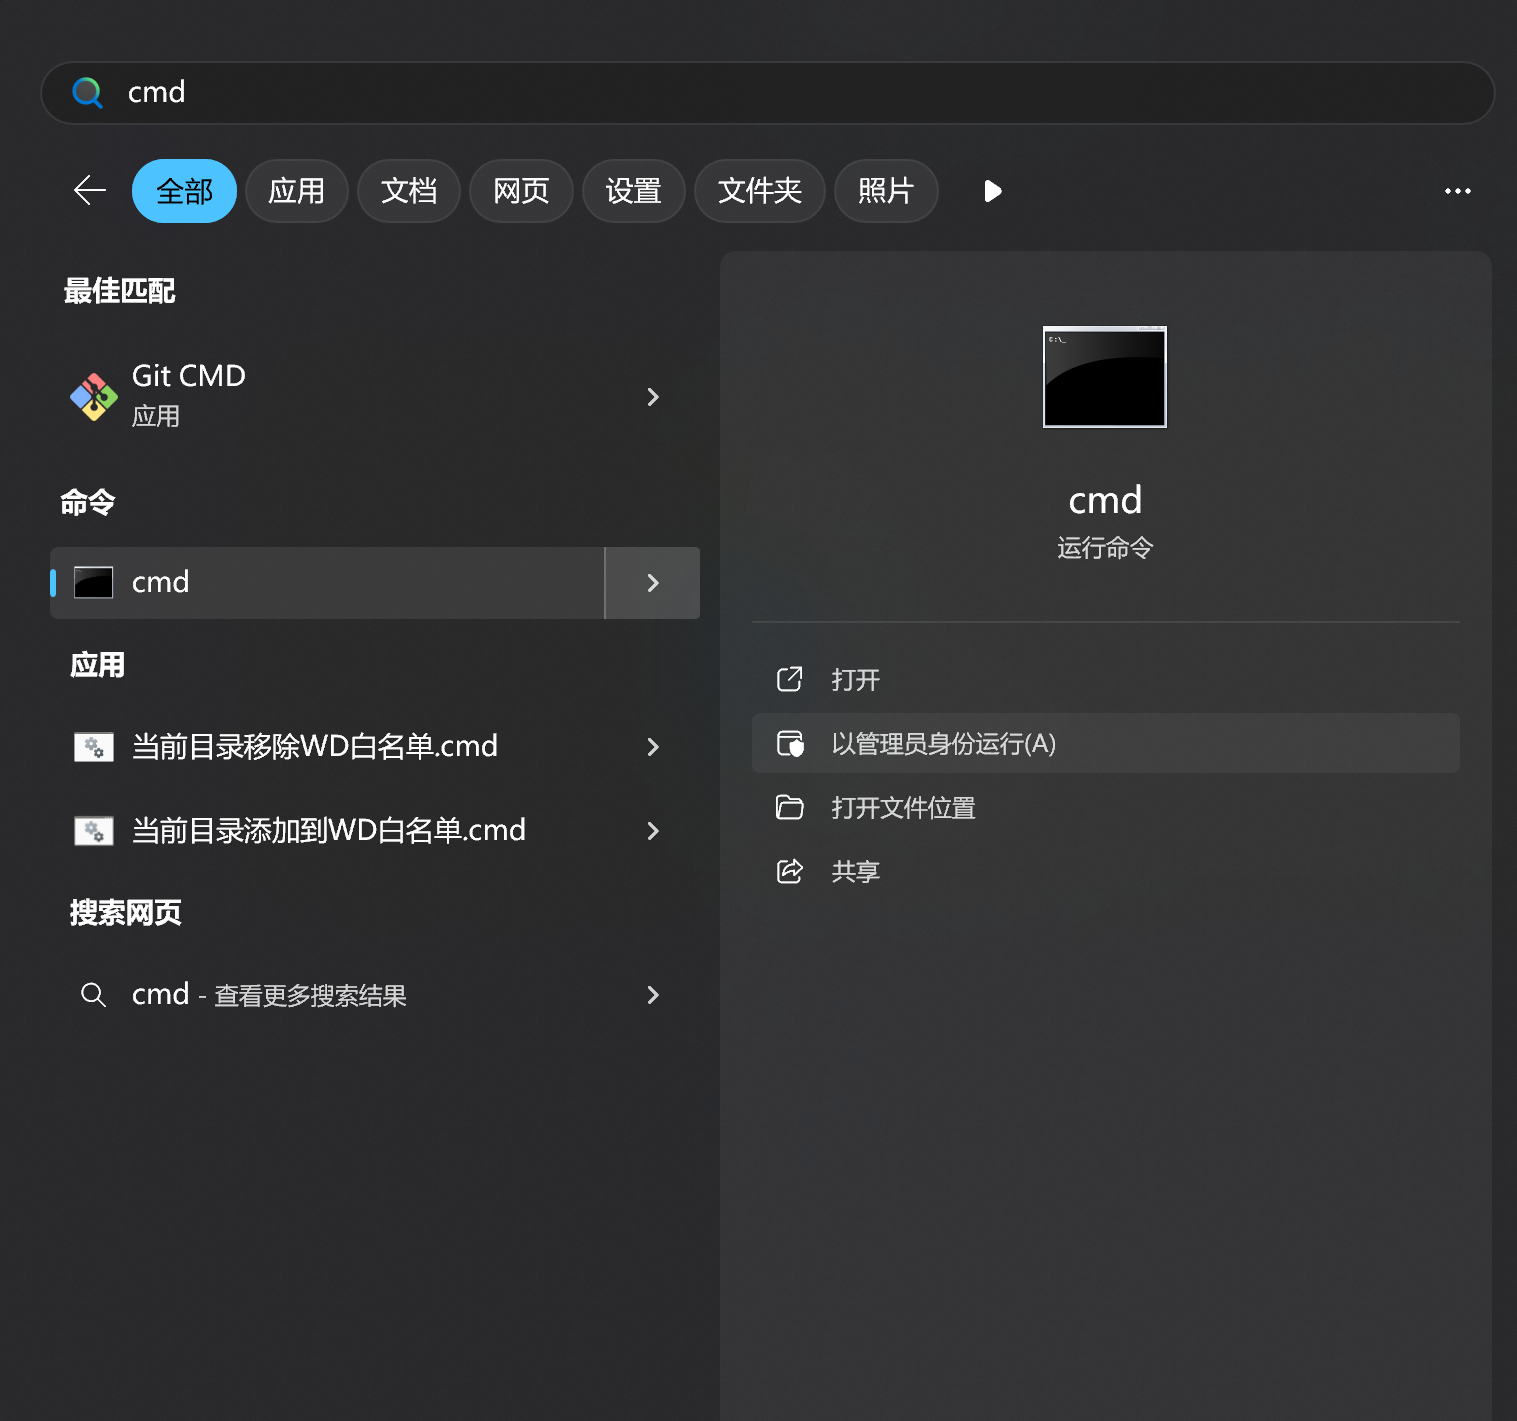Expand chevron for 当前目录添加到WD白名单.cmd
Viewport: 1517px width, 1421px height.
[x=653, y=831]
